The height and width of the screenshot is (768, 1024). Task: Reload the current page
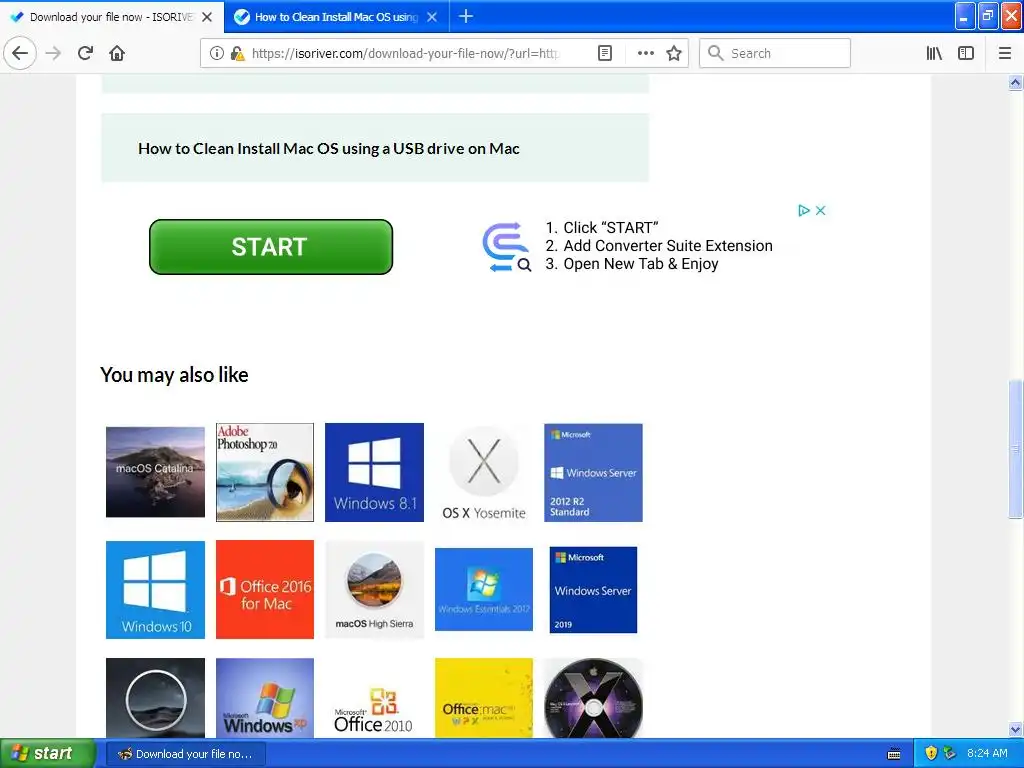click(x=85, y=53)
